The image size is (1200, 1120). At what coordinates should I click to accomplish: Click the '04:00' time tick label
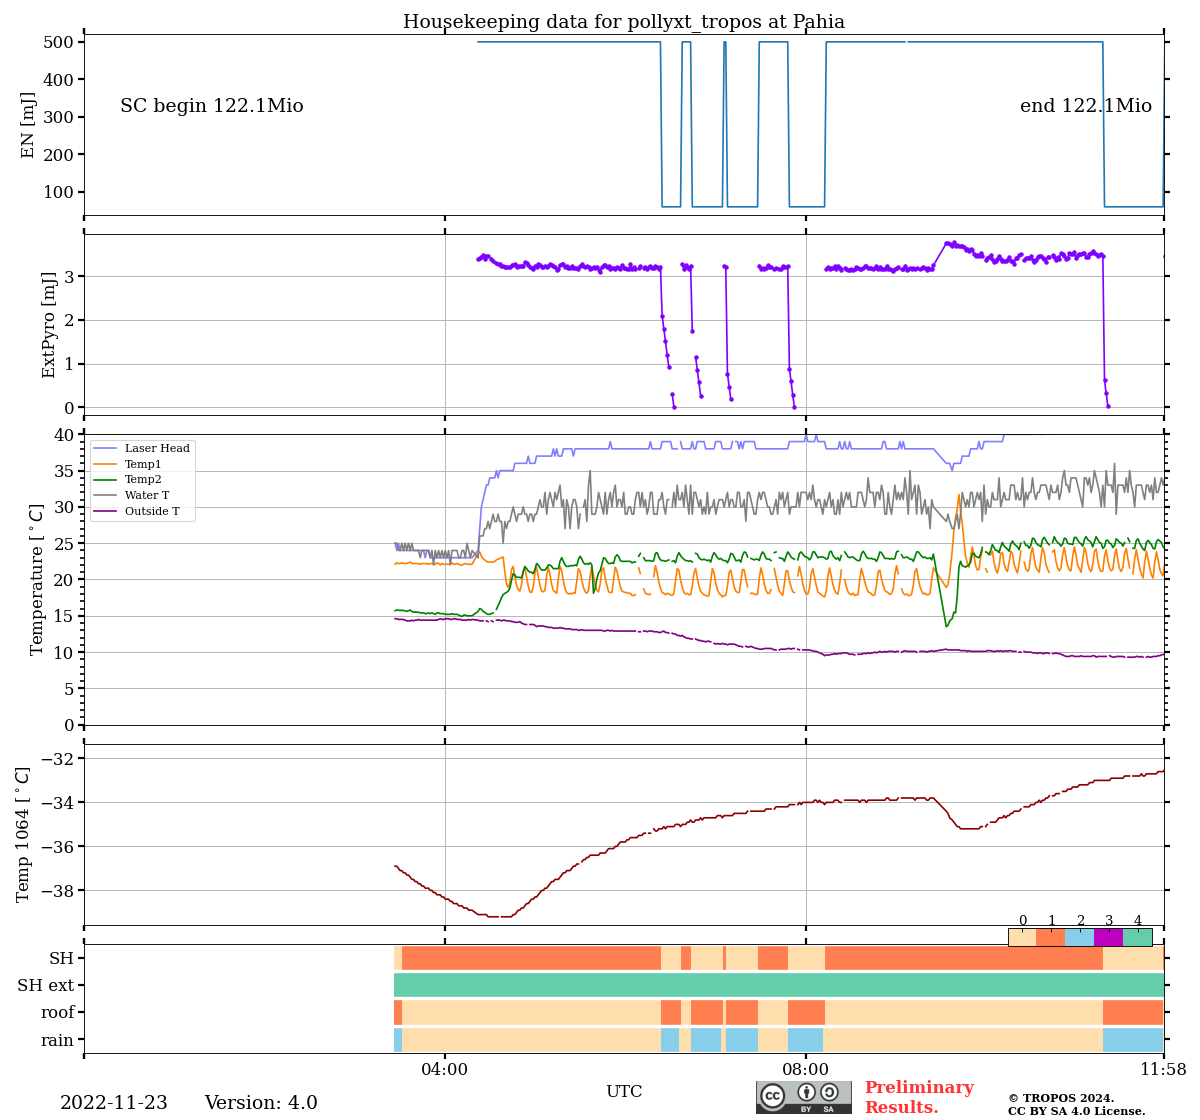(445, 1070)
